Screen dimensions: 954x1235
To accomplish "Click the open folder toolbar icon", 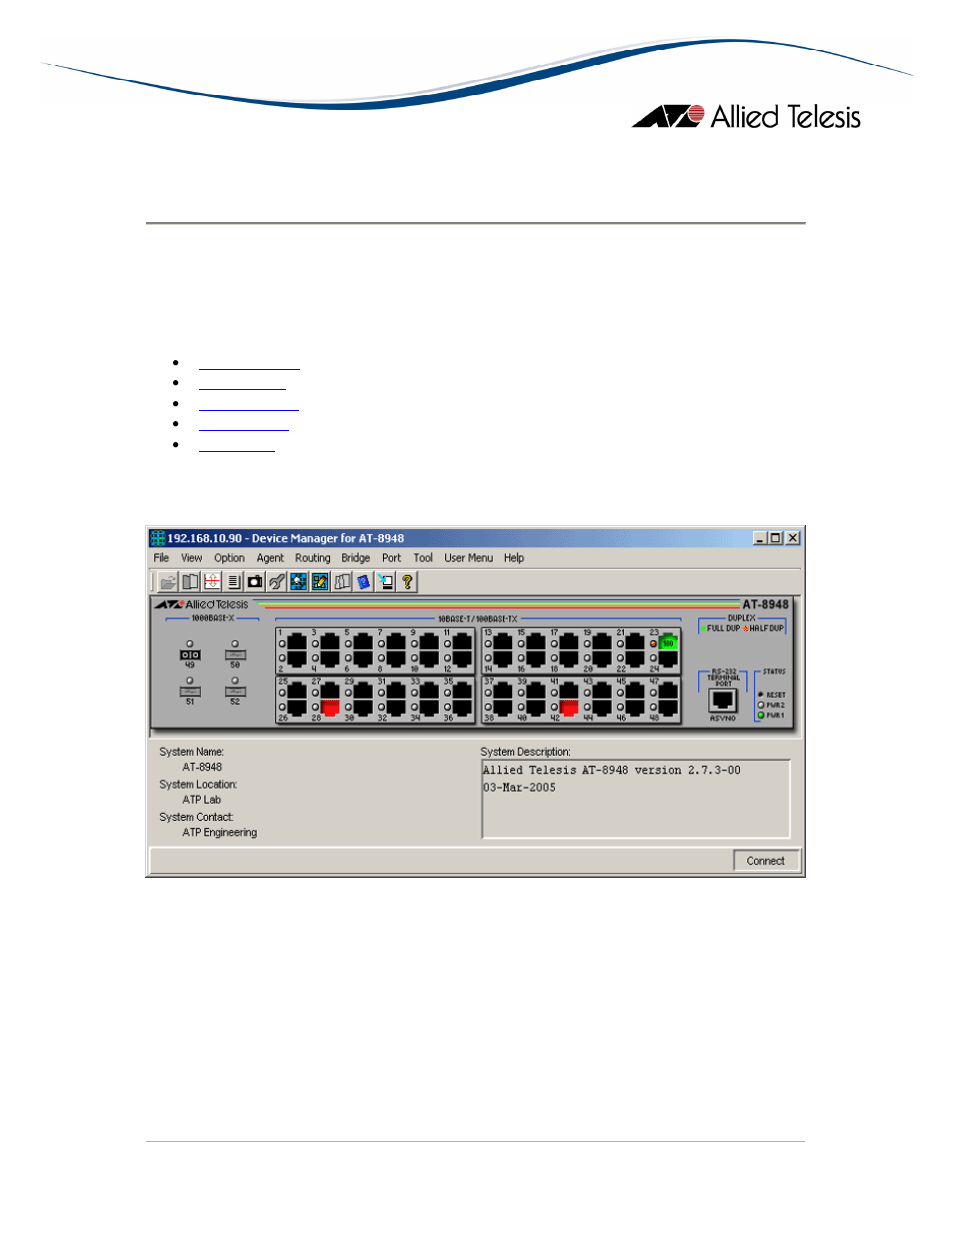I will pos(168,582).
